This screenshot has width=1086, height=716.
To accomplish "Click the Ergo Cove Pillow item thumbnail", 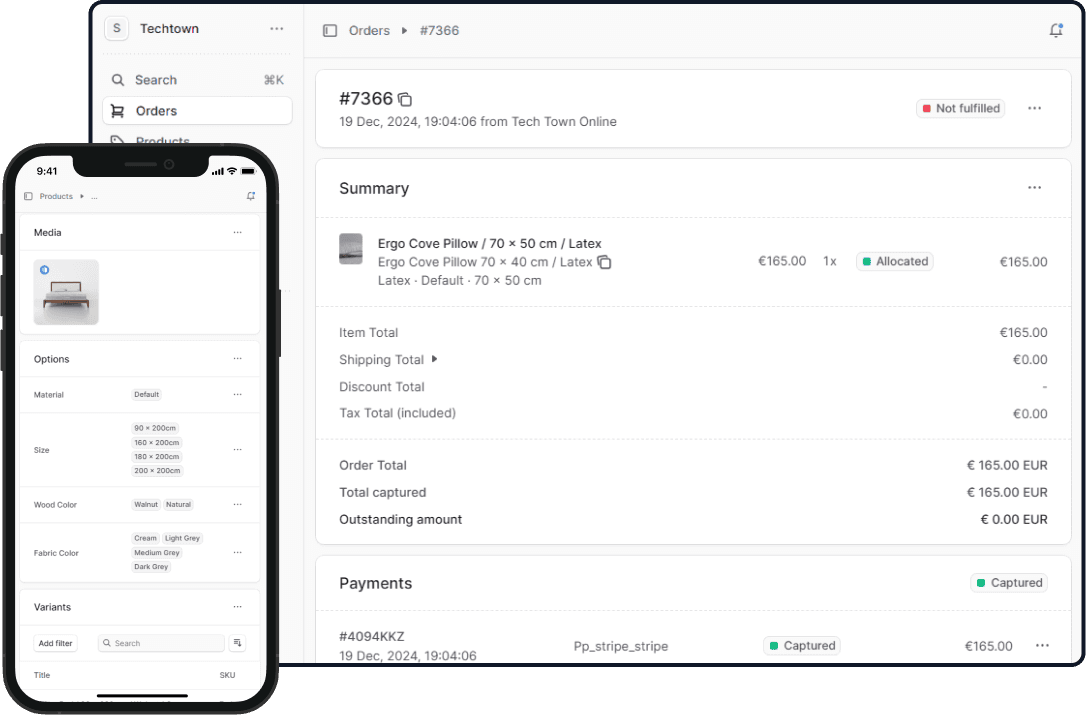I will pyautogui.click(x=351, y=249).
